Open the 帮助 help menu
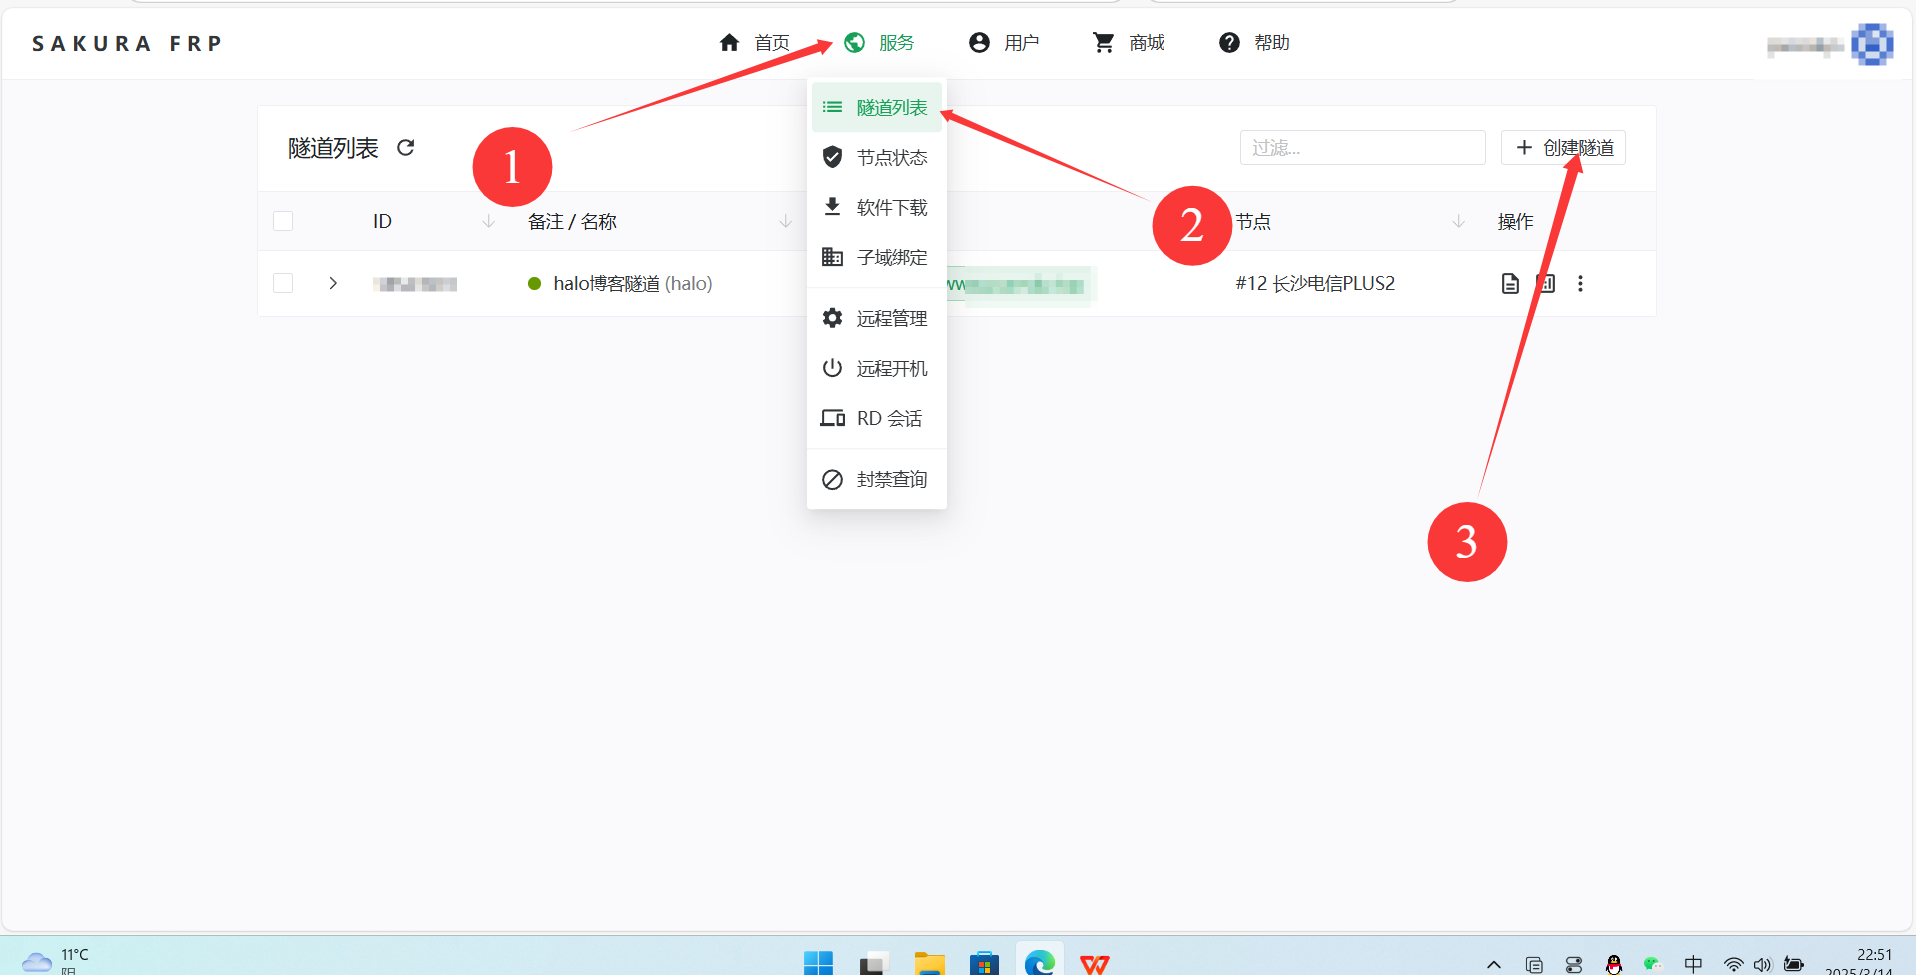This screenshot has width=1916, height=975. 1254,43
